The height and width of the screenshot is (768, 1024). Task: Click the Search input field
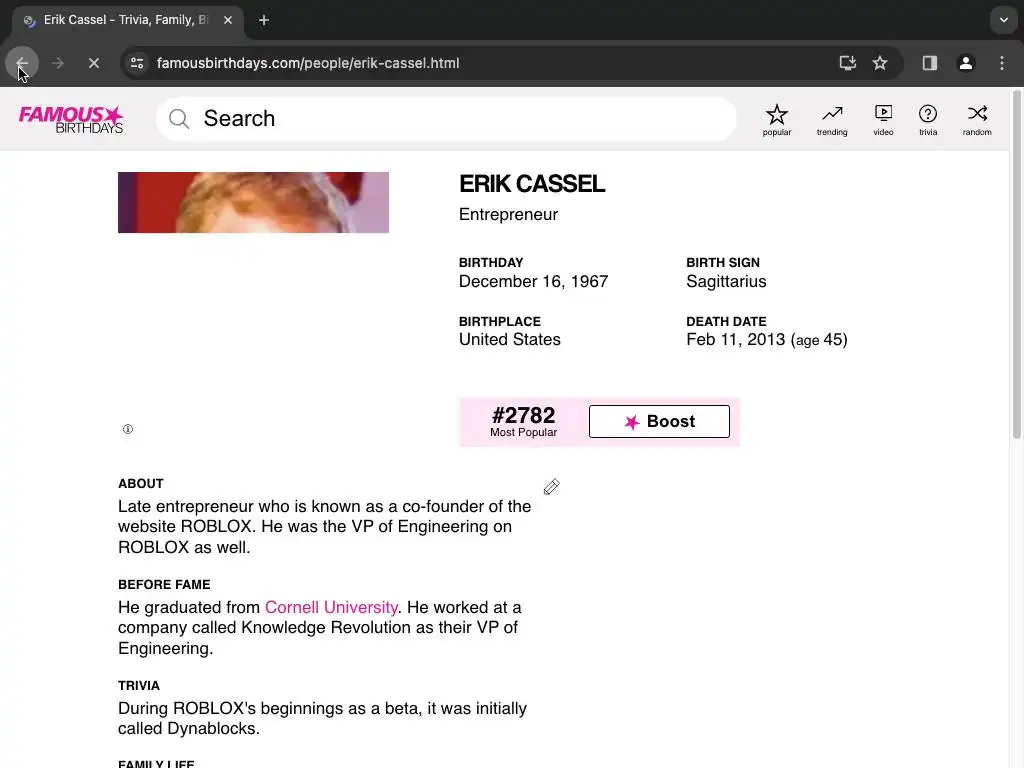446,119
